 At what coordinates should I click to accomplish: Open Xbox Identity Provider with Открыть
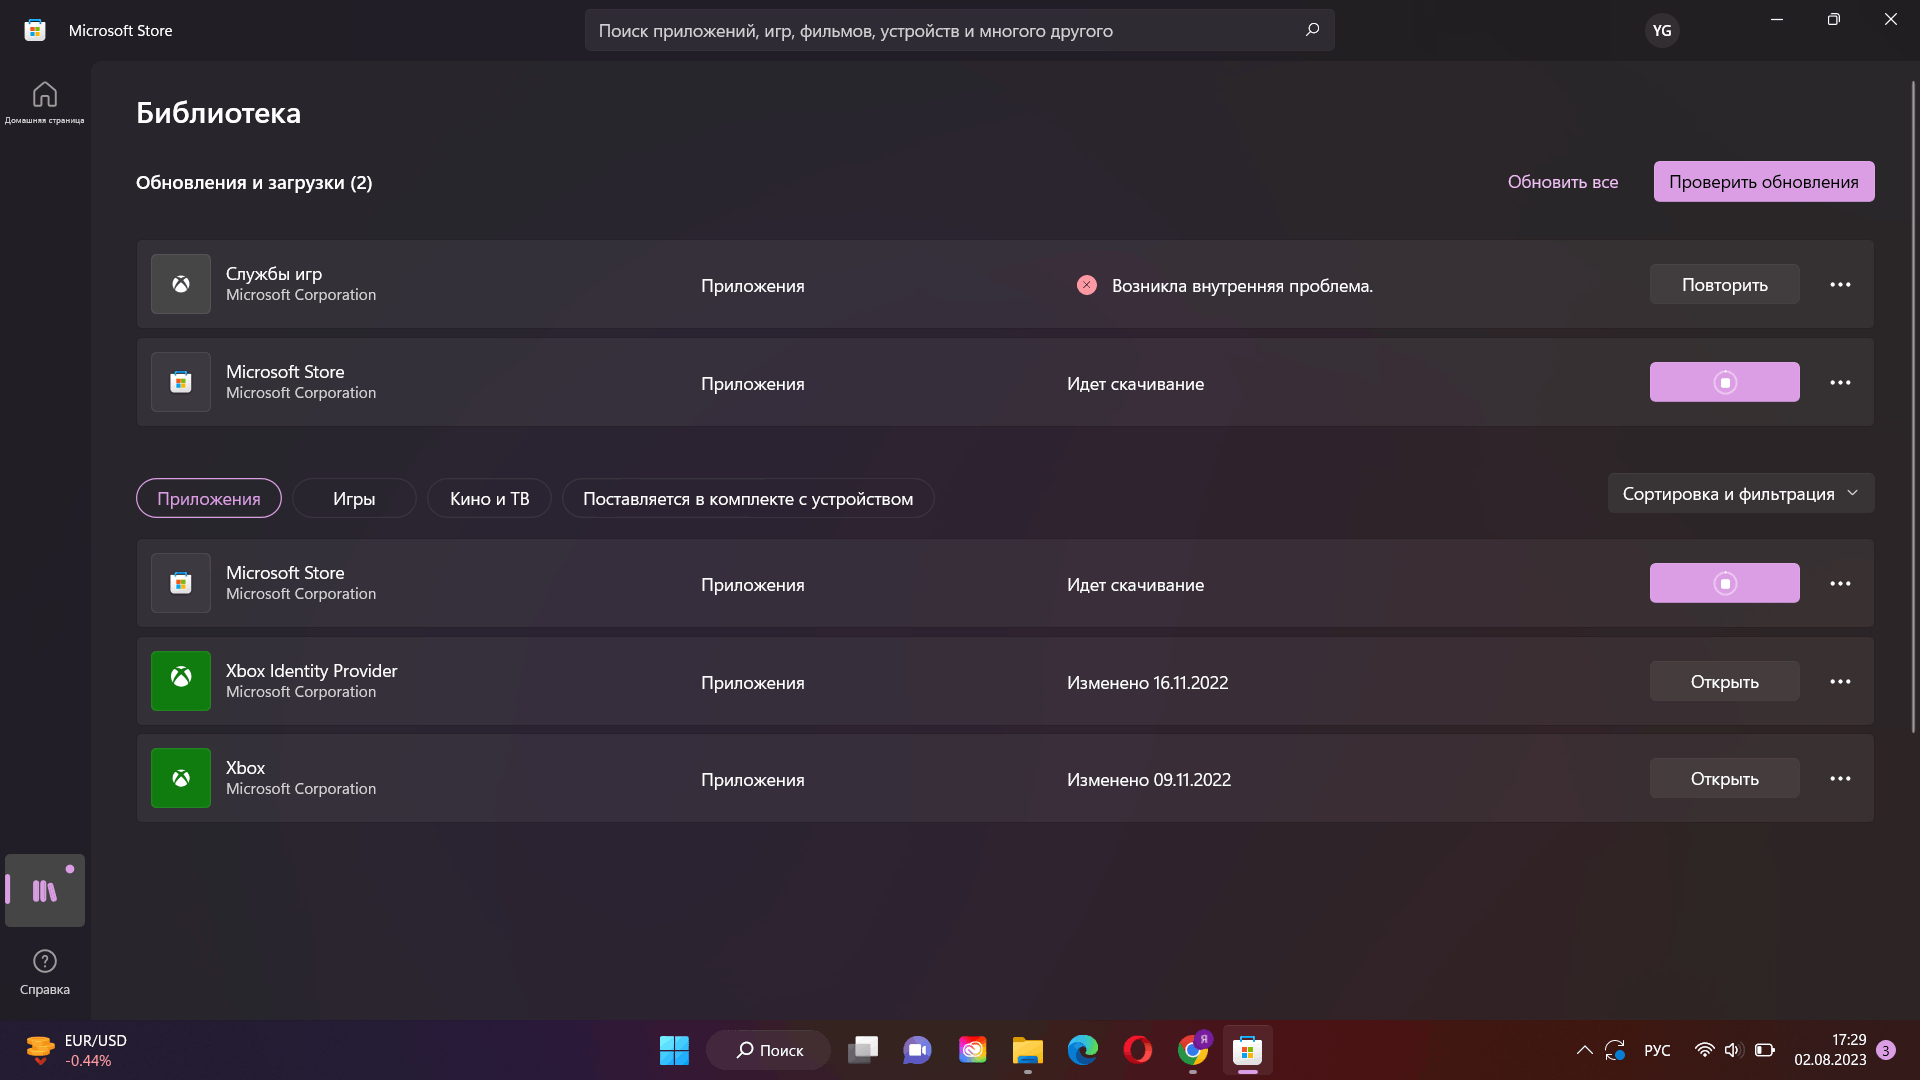pyautogui.click(x=1725, y=682)
